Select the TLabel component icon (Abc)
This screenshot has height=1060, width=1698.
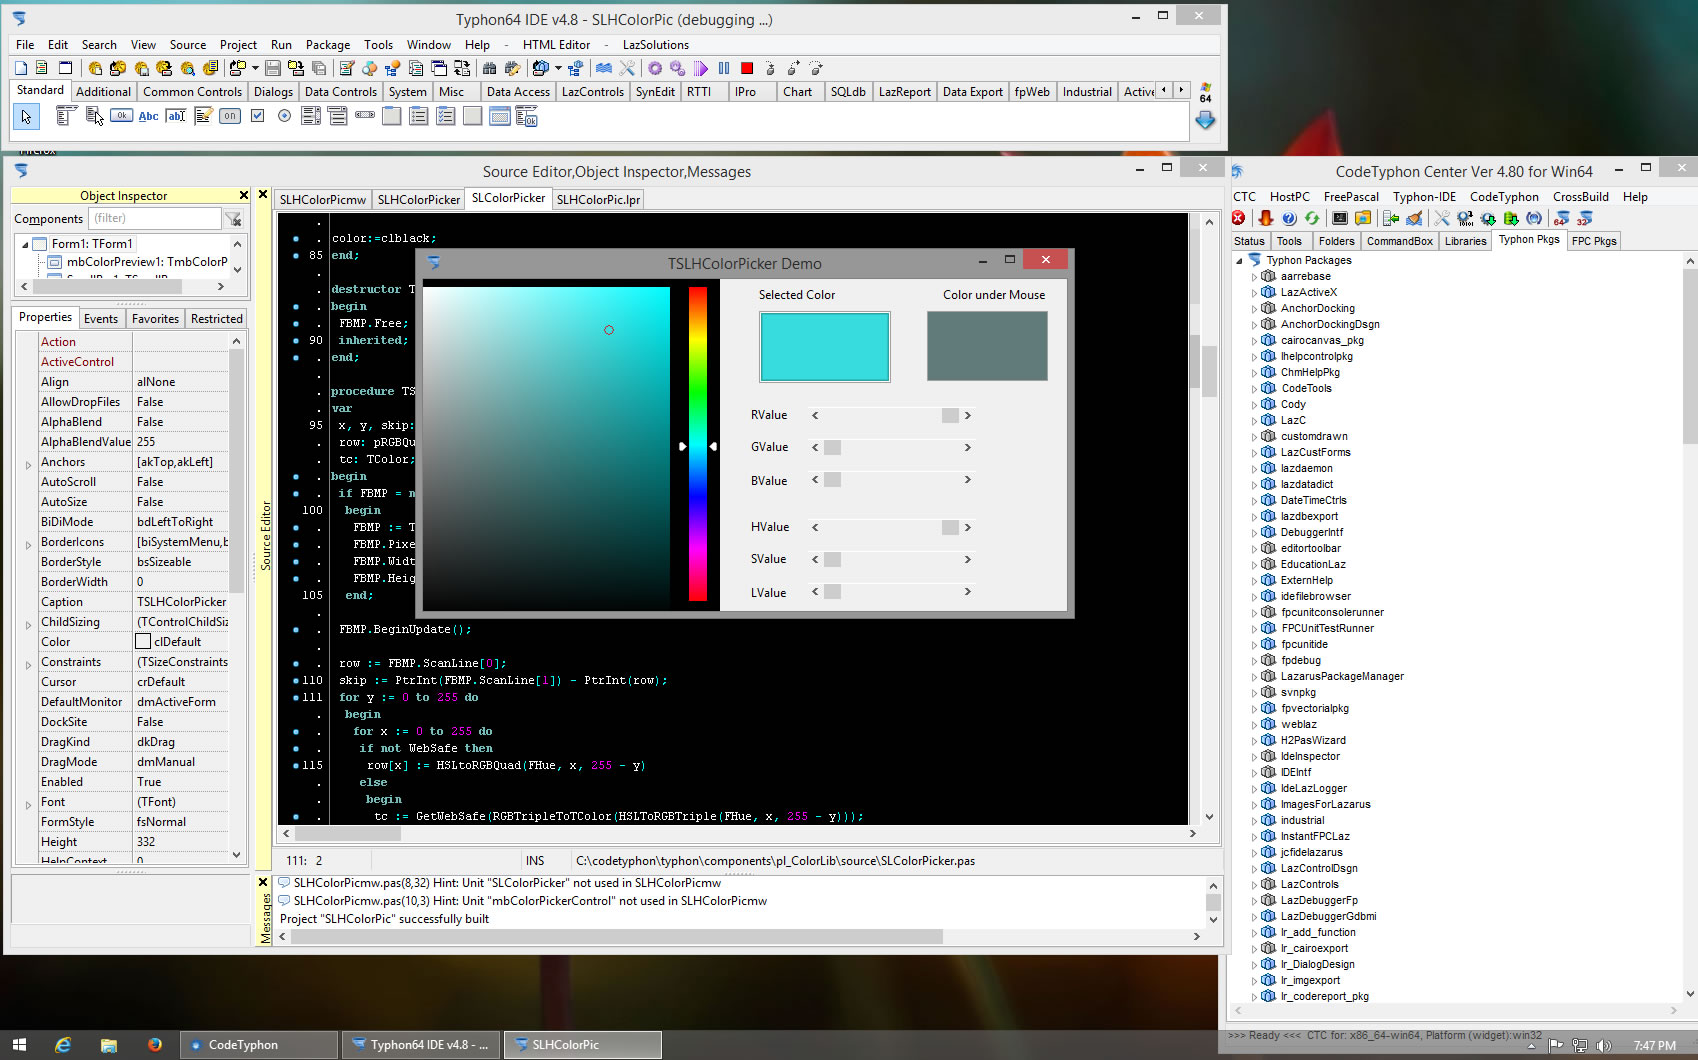149,116
